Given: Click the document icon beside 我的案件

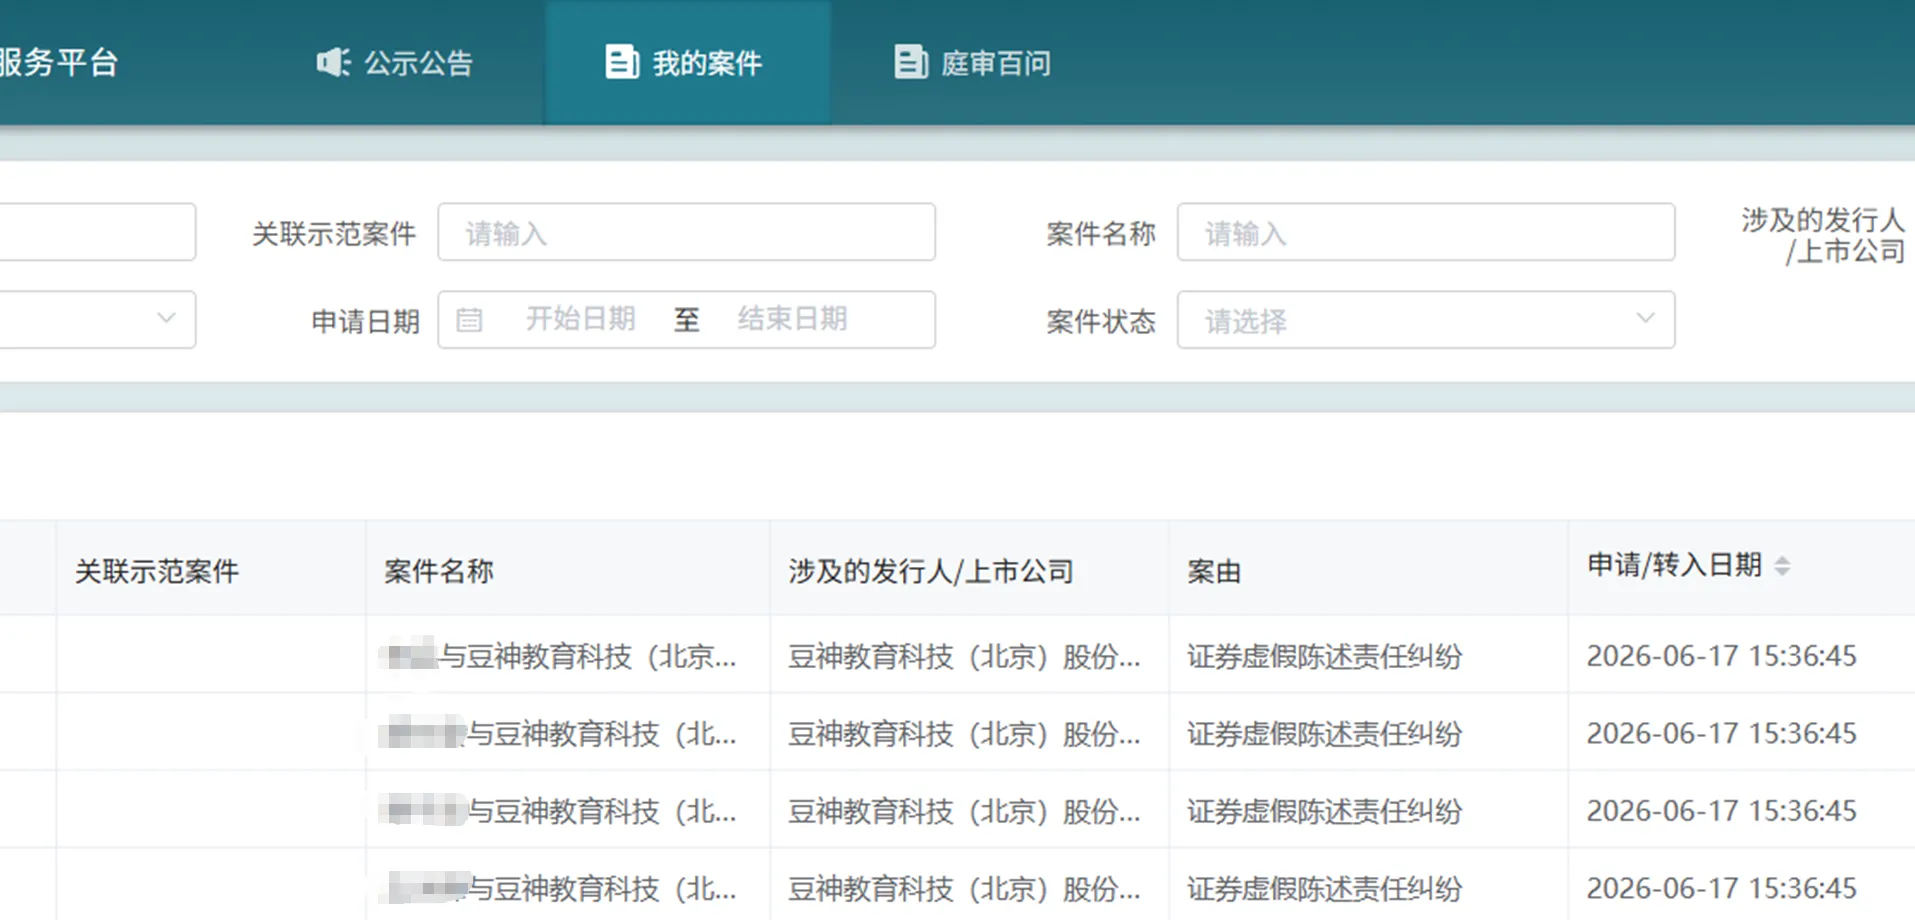Looking at the screenshot, I should coord(622,62).
